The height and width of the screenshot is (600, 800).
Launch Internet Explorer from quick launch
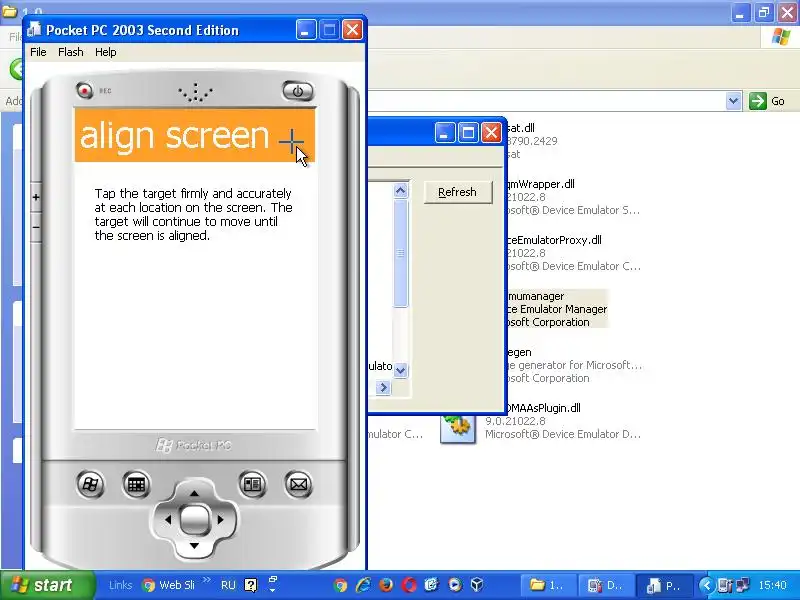(363, 585)
